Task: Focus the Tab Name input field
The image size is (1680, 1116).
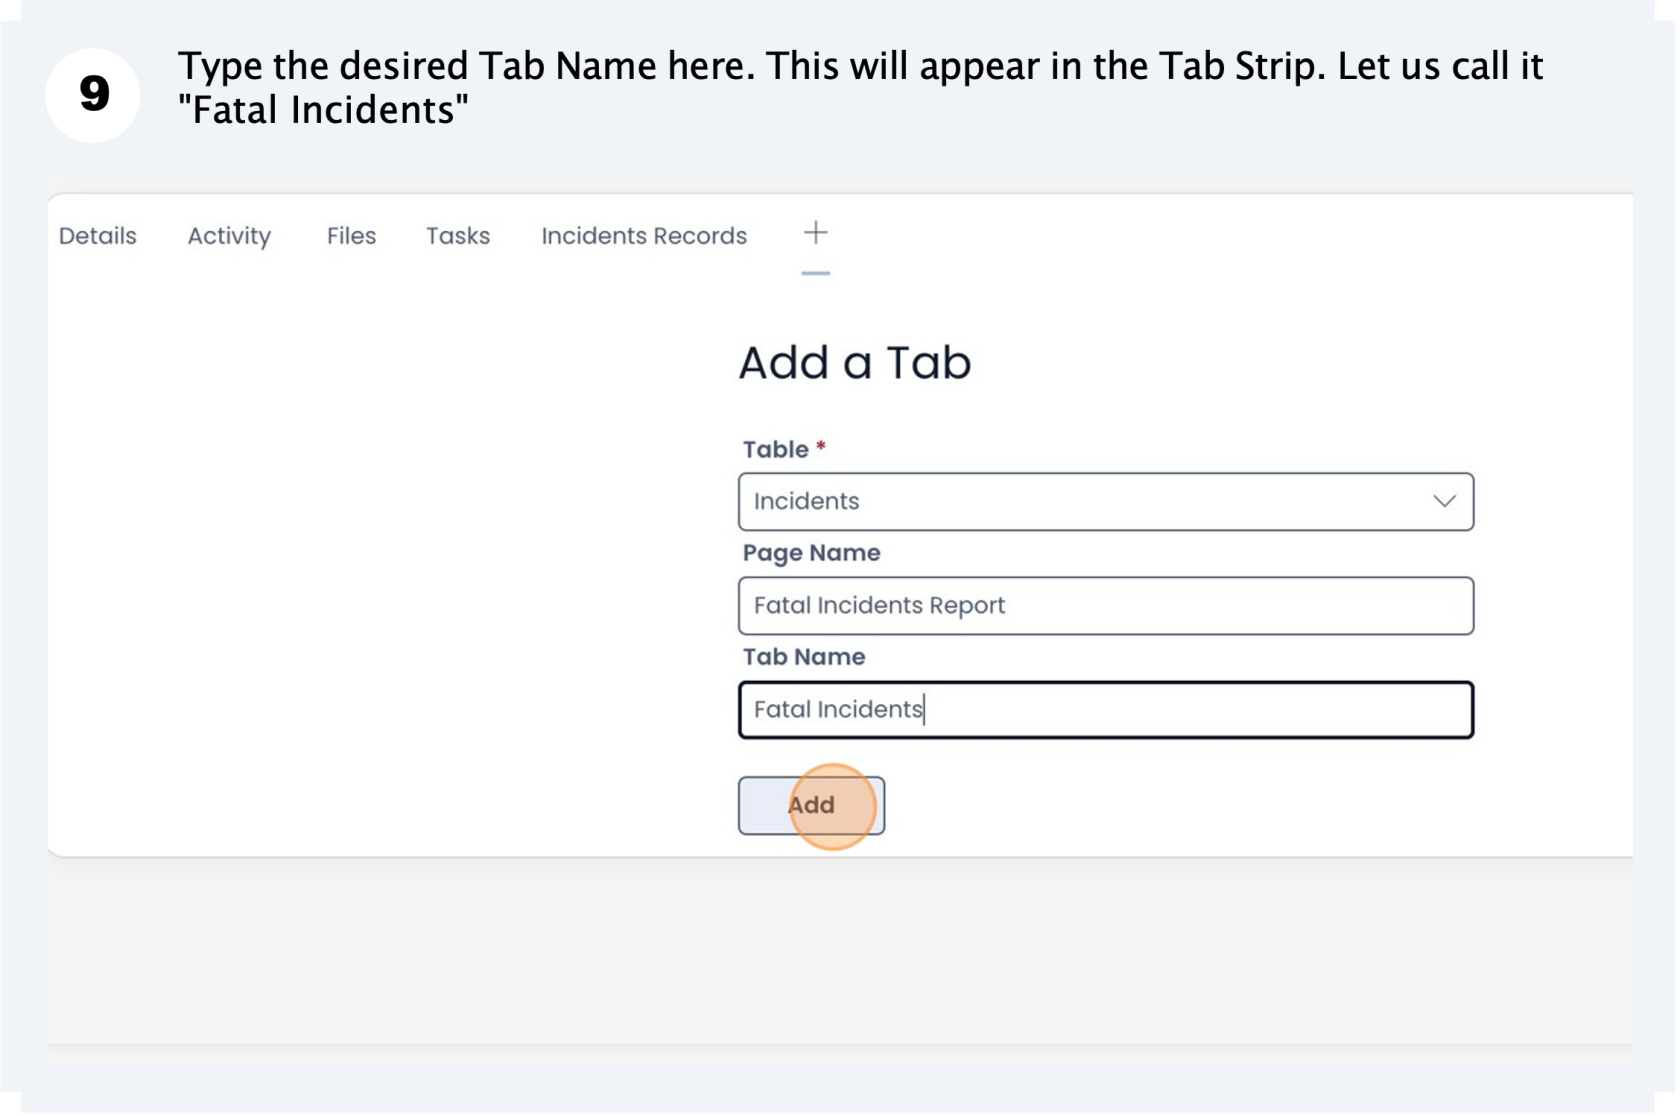Action: pos(1106,710)
